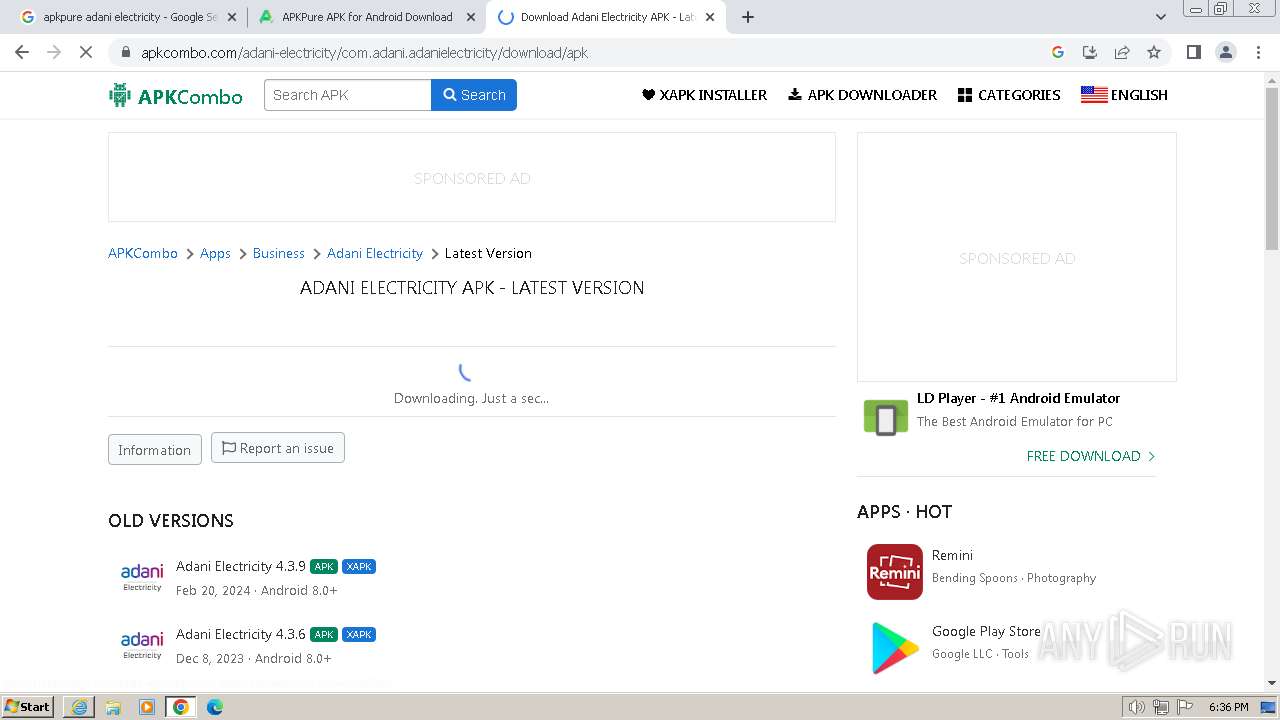Open APK Downloader menu item
1280x720 pixels.
coord(862,95)
